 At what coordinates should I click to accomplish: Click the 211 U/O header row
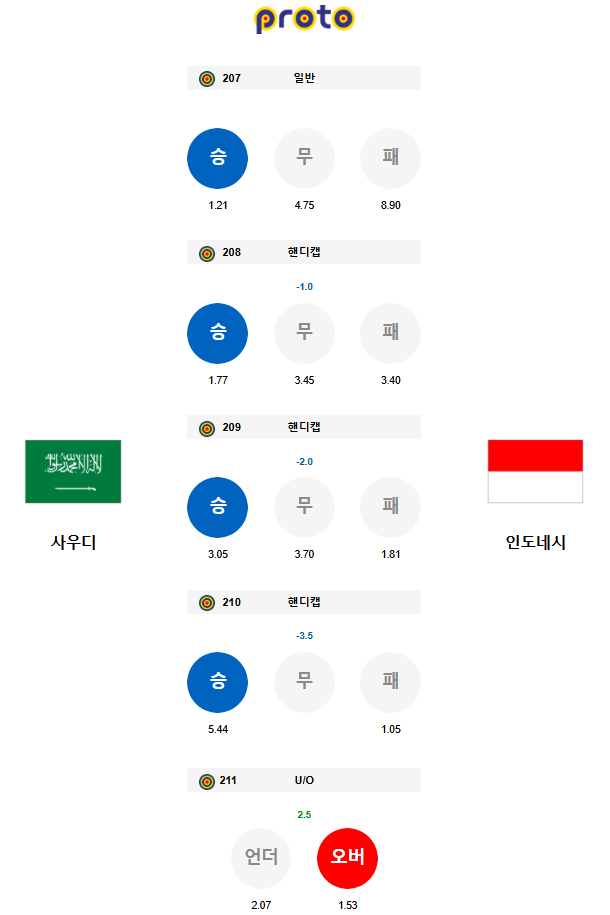click(x=304, y=780)
